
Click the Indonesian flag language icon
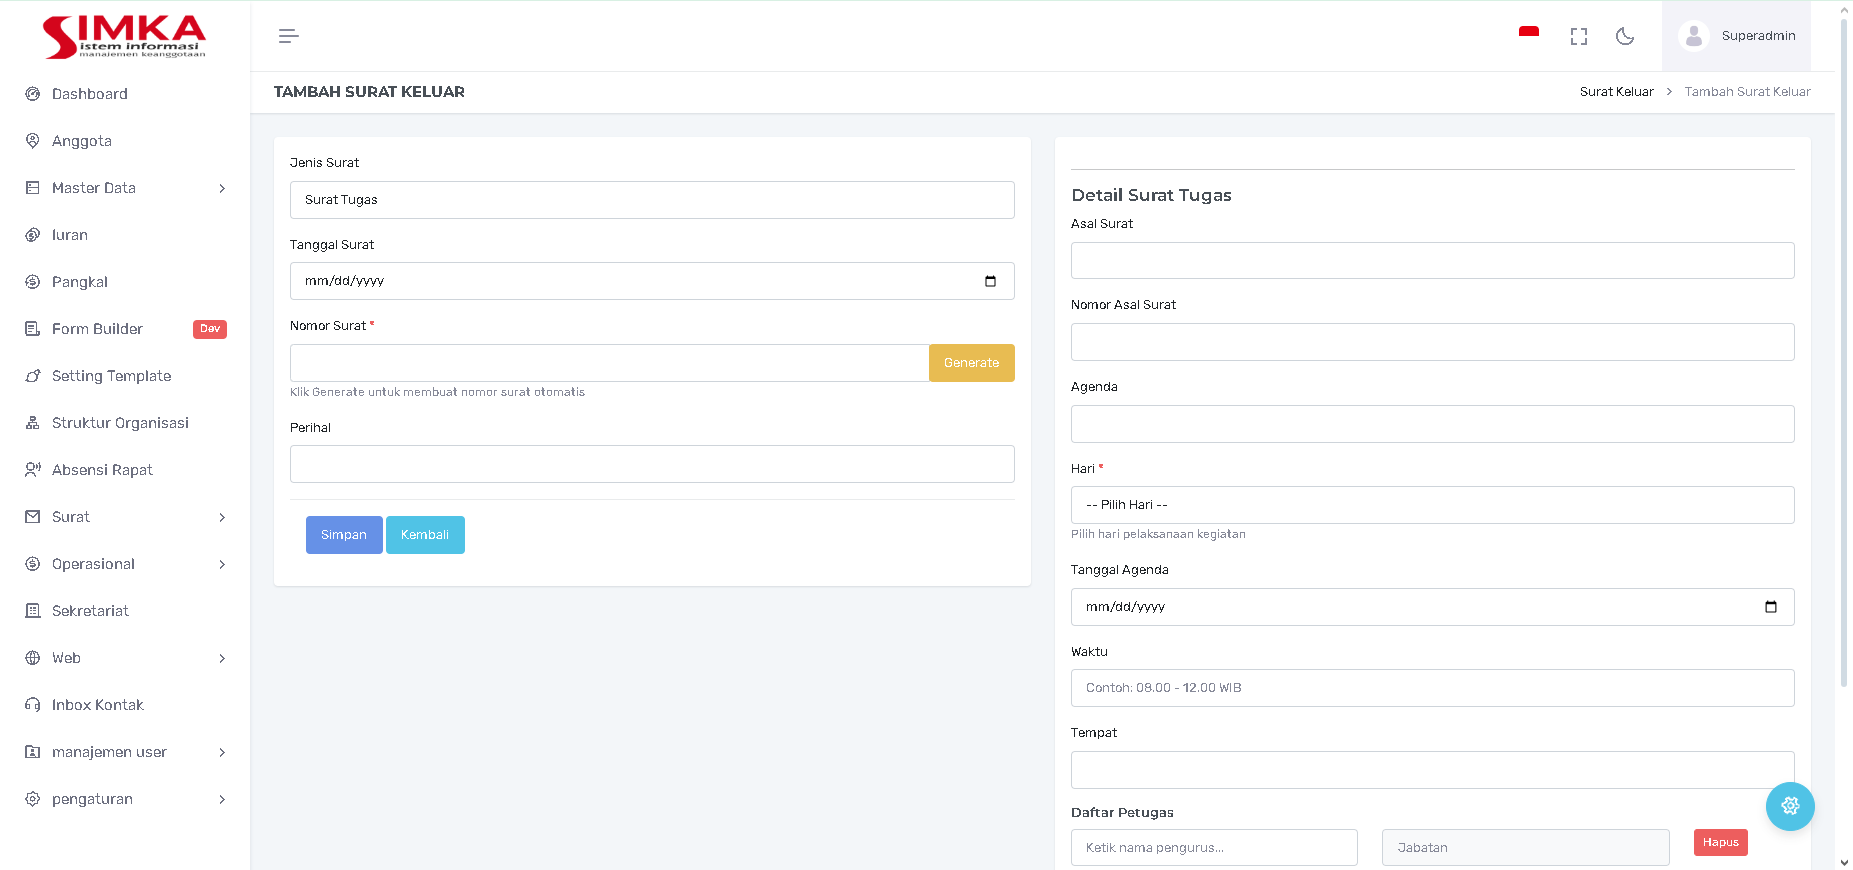(x=1528, y=33)
